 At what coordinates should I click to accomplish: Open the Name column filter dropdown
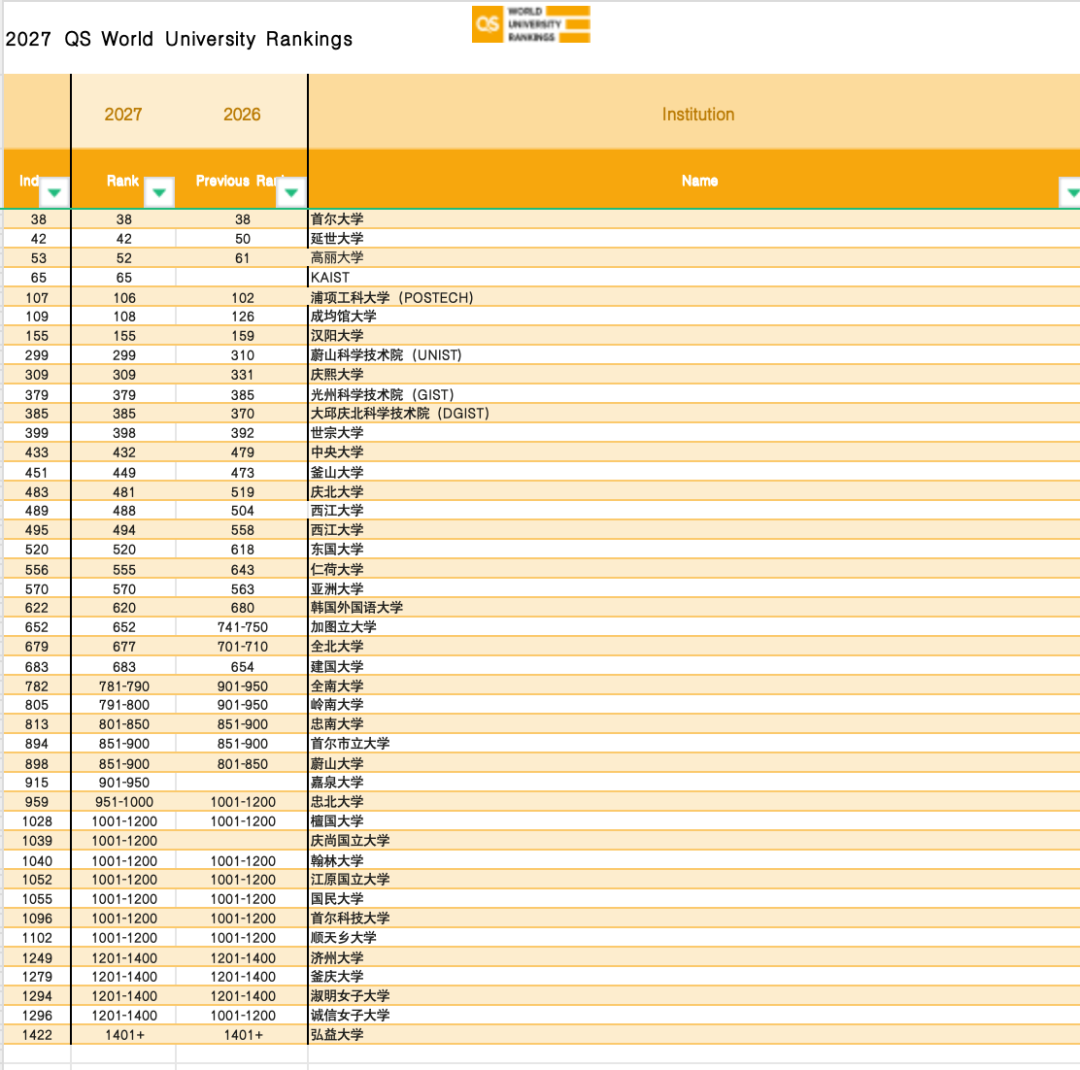click(x=1071, y=192)
